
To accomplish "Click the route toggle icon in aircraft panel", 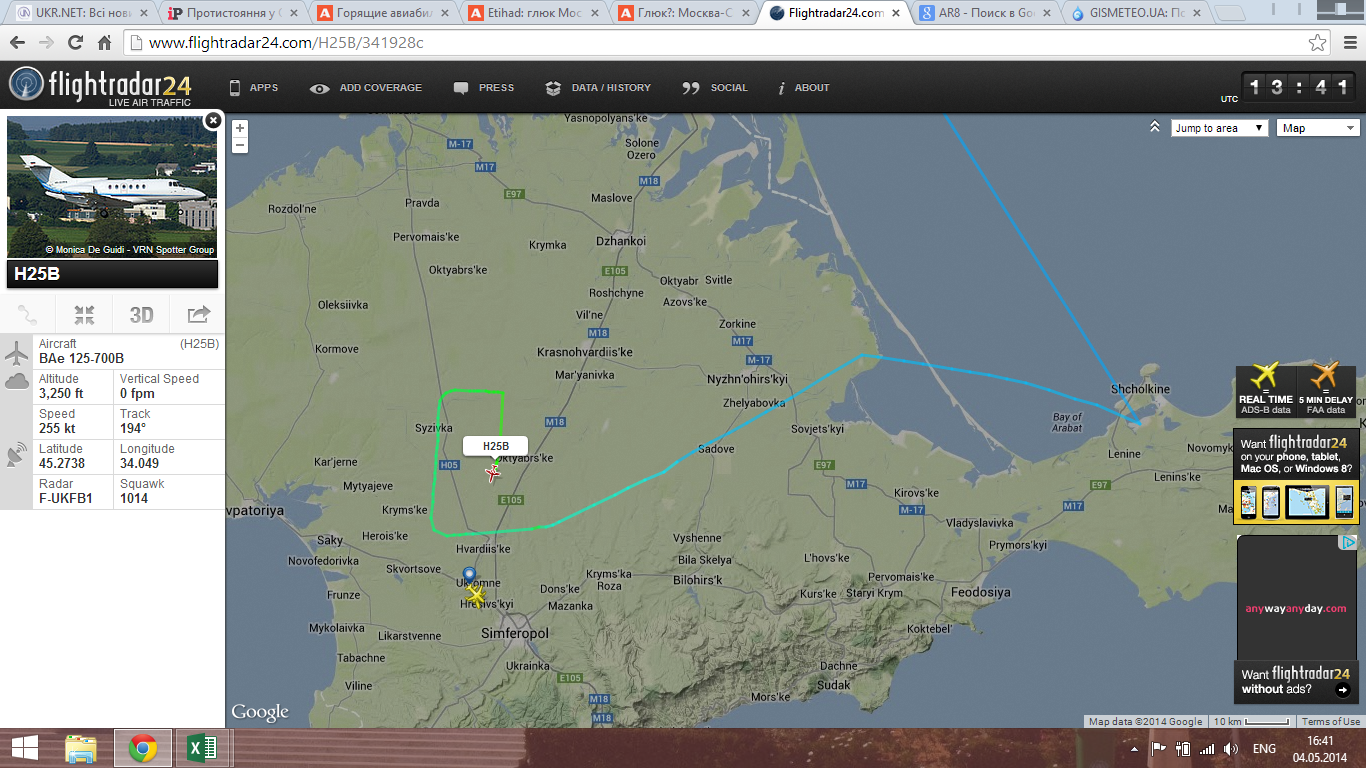I will click(x=27, y=315).
